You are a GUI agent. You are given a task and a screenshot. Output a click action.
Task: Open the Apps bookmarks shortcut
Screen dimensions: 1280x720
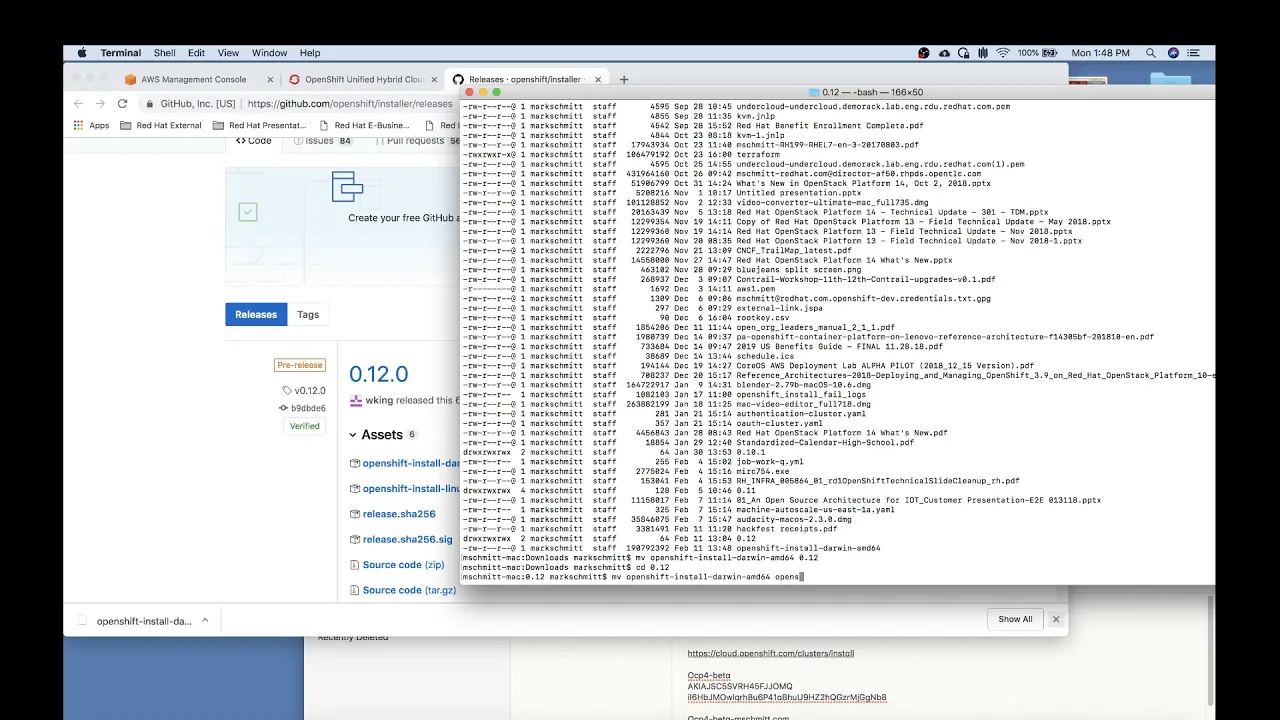click(x=92, y=126)
